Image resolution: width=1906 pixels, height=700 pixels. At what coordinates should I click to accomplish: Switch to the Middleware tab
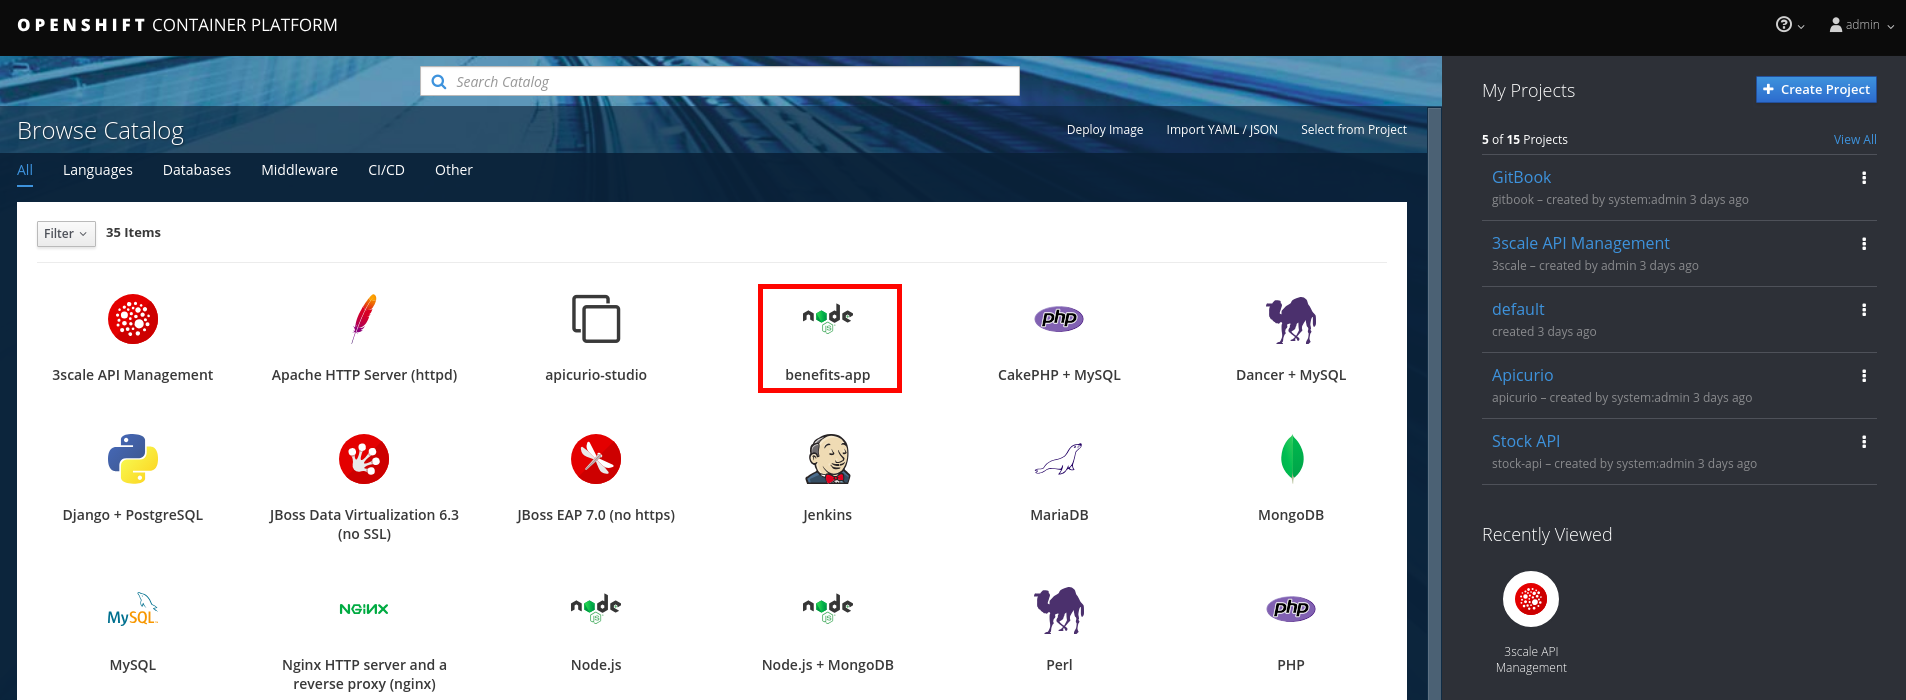[299, 170]
